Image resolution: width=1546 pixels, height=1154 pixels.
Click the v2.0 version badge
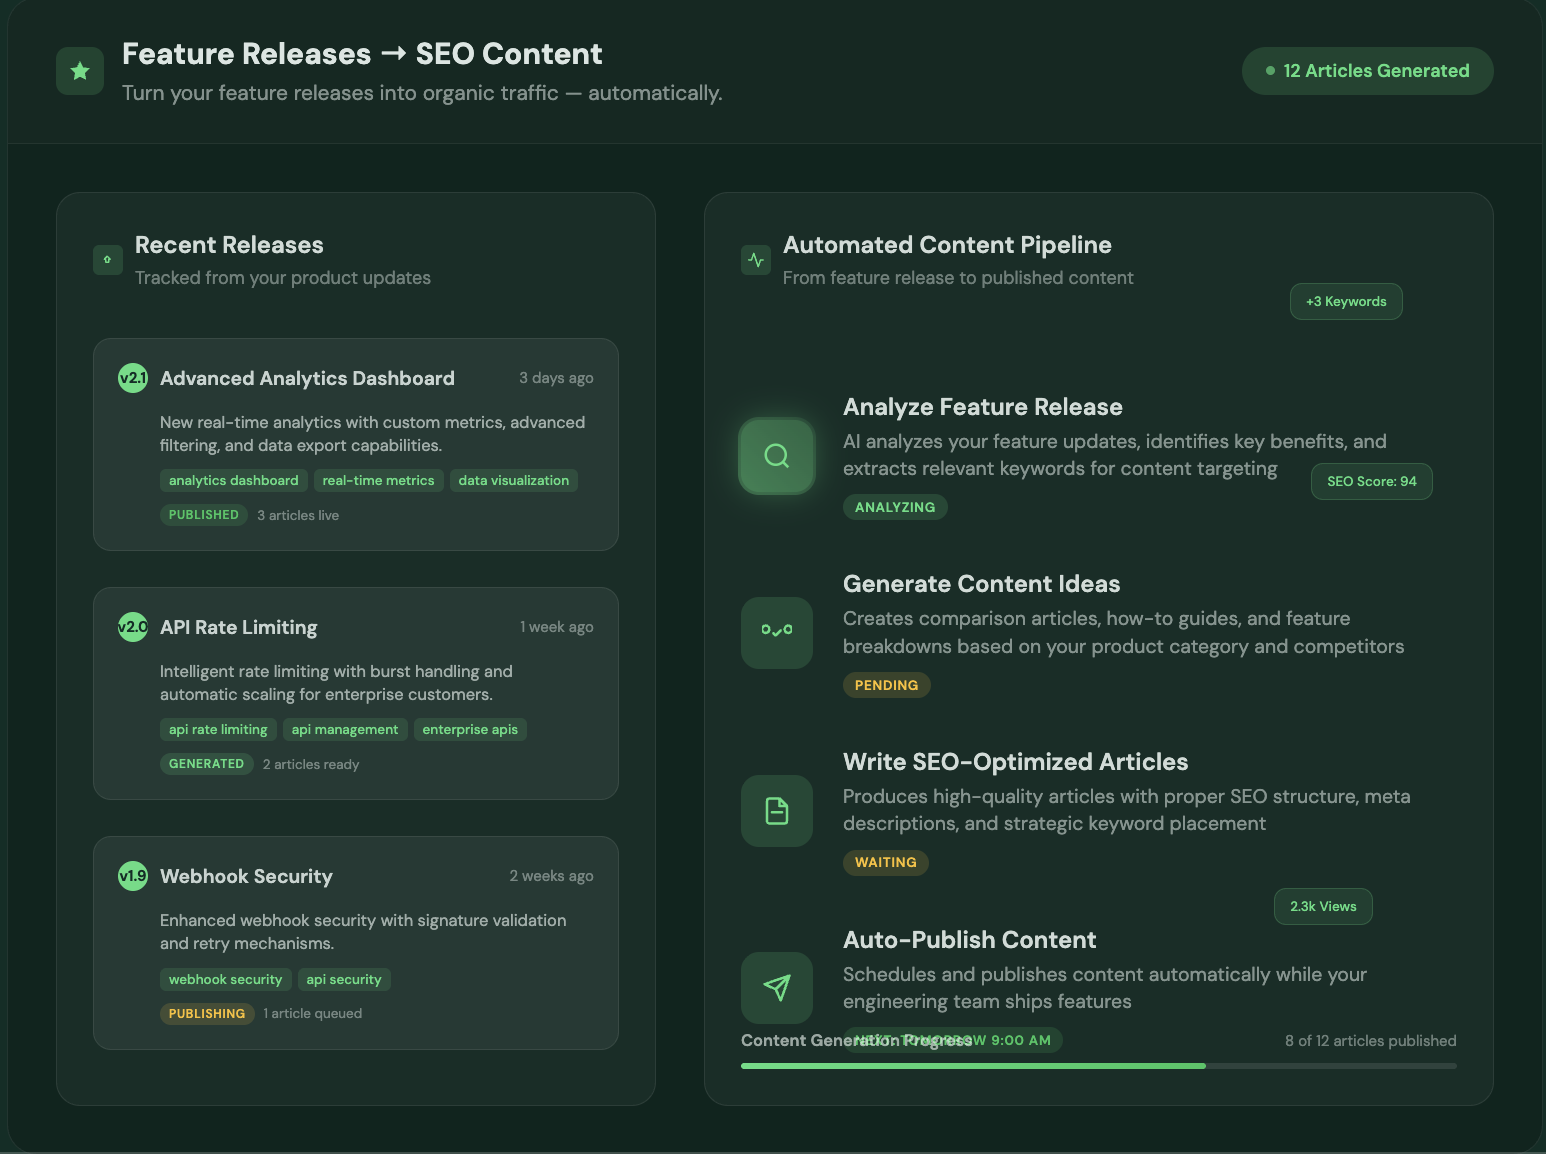click(133, 627)
